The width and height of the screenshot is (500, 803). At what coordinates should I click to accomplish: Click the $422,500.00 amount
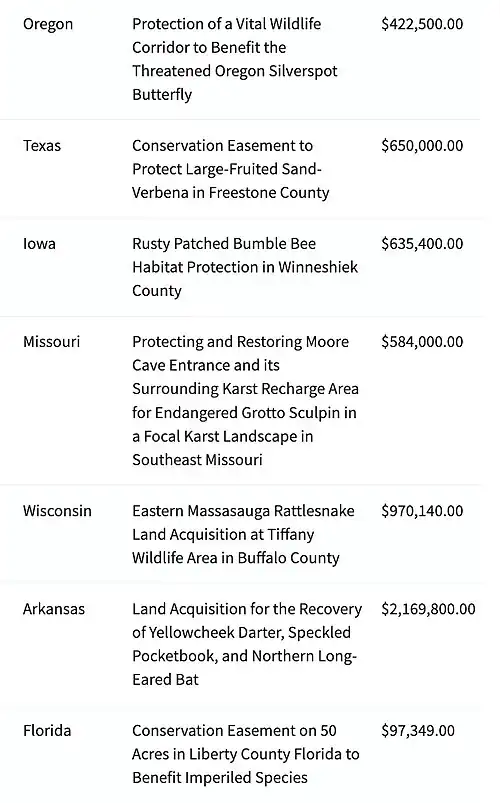pyautogui.click(x=422, y=24)
